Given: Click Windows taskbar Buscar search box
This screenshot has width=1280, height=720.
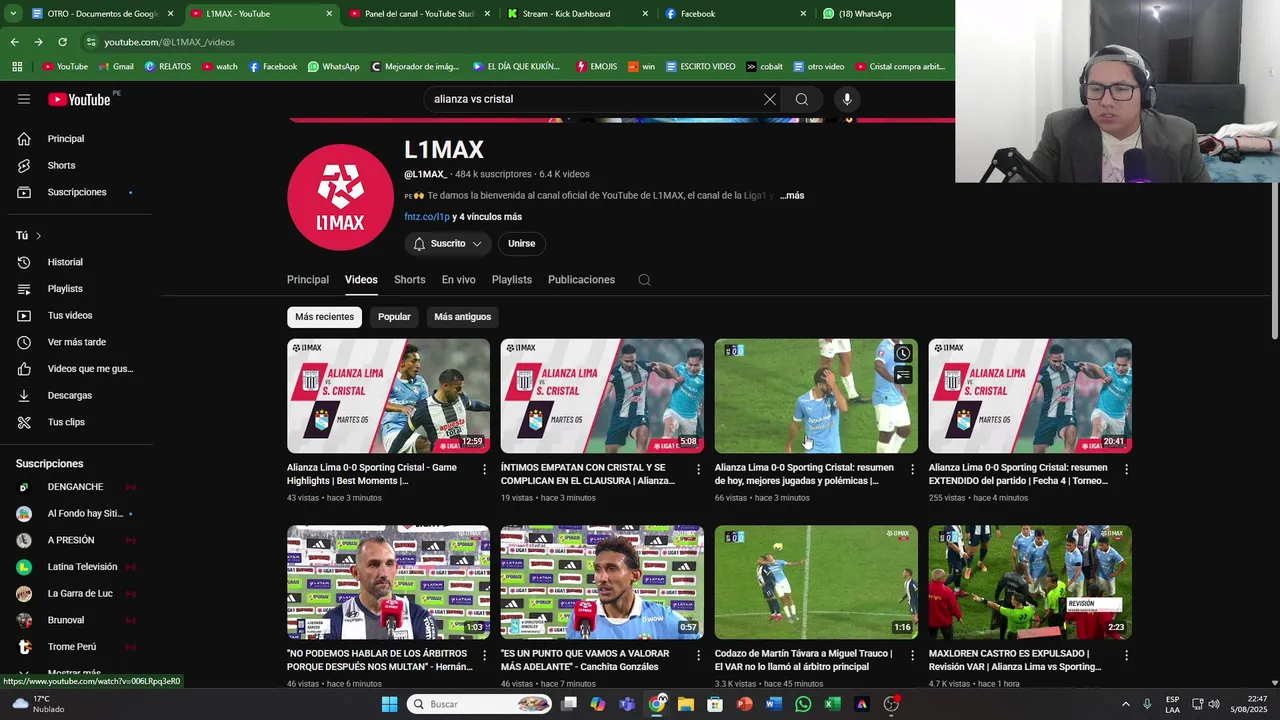Looking at the screenshot, I should tap(481, 704).
